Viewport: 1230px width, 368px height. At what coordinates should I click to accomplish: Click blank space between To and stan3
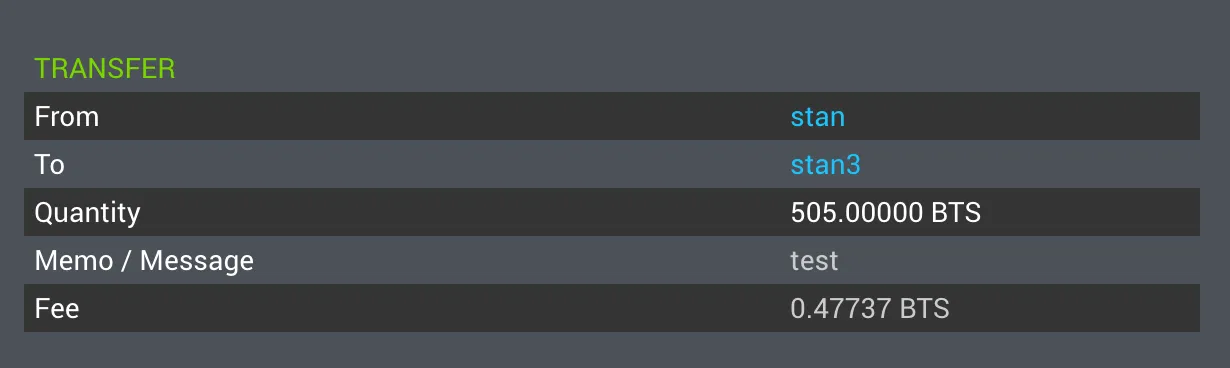pyautogui.click(x=427, y=165)
